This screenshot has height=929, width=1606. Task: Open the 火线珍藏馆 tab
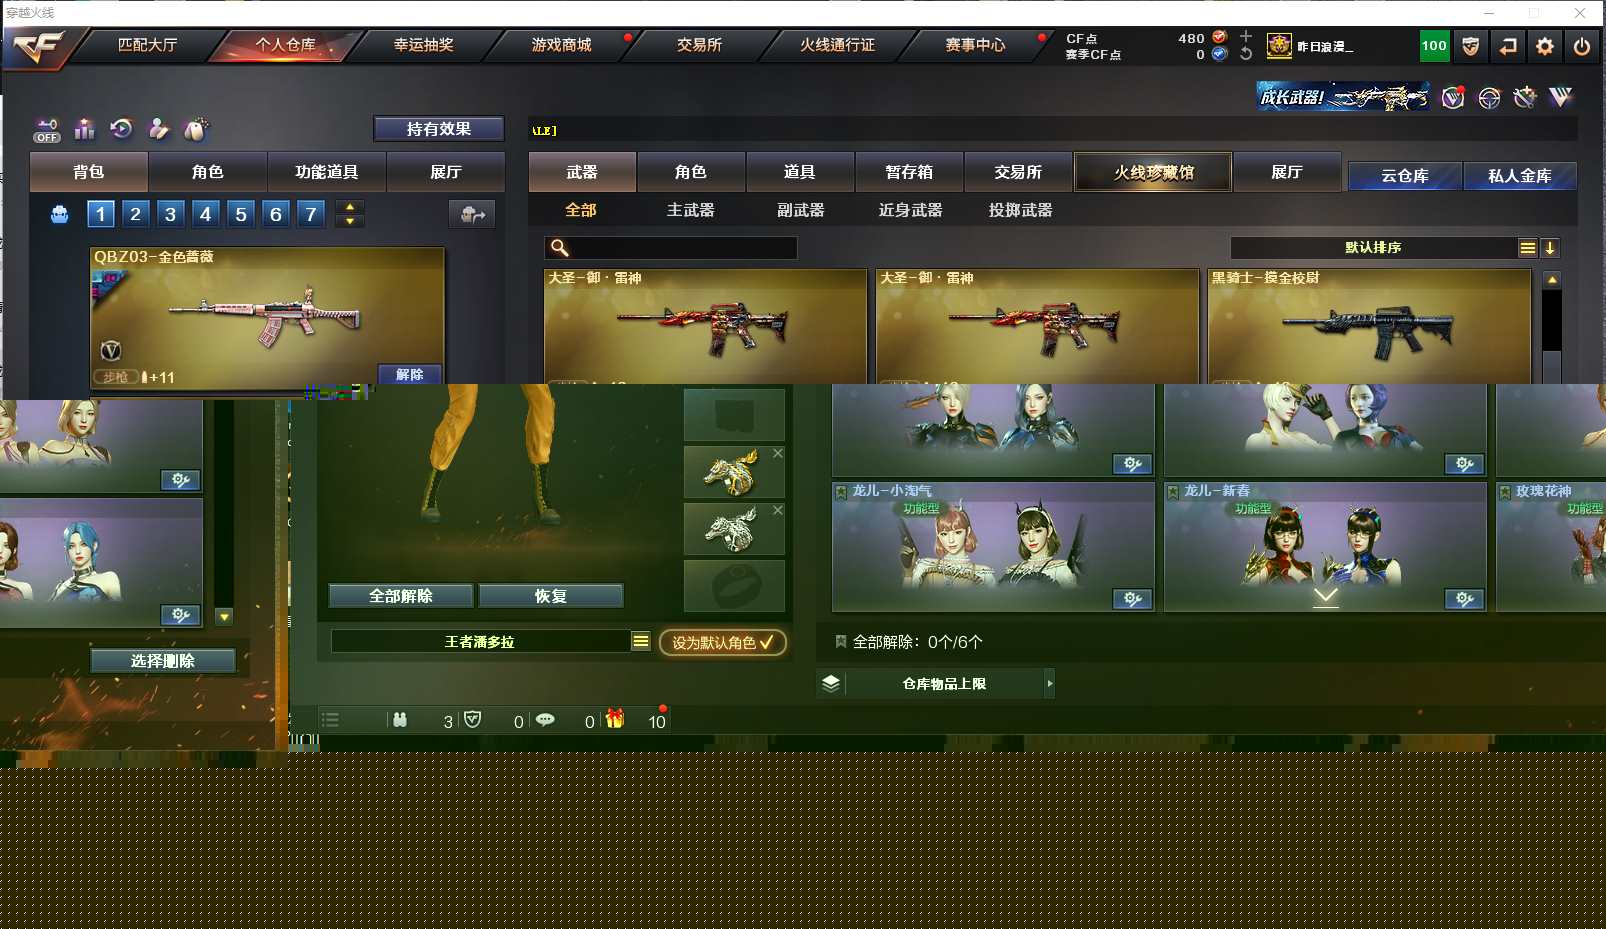coord(1153,172)
